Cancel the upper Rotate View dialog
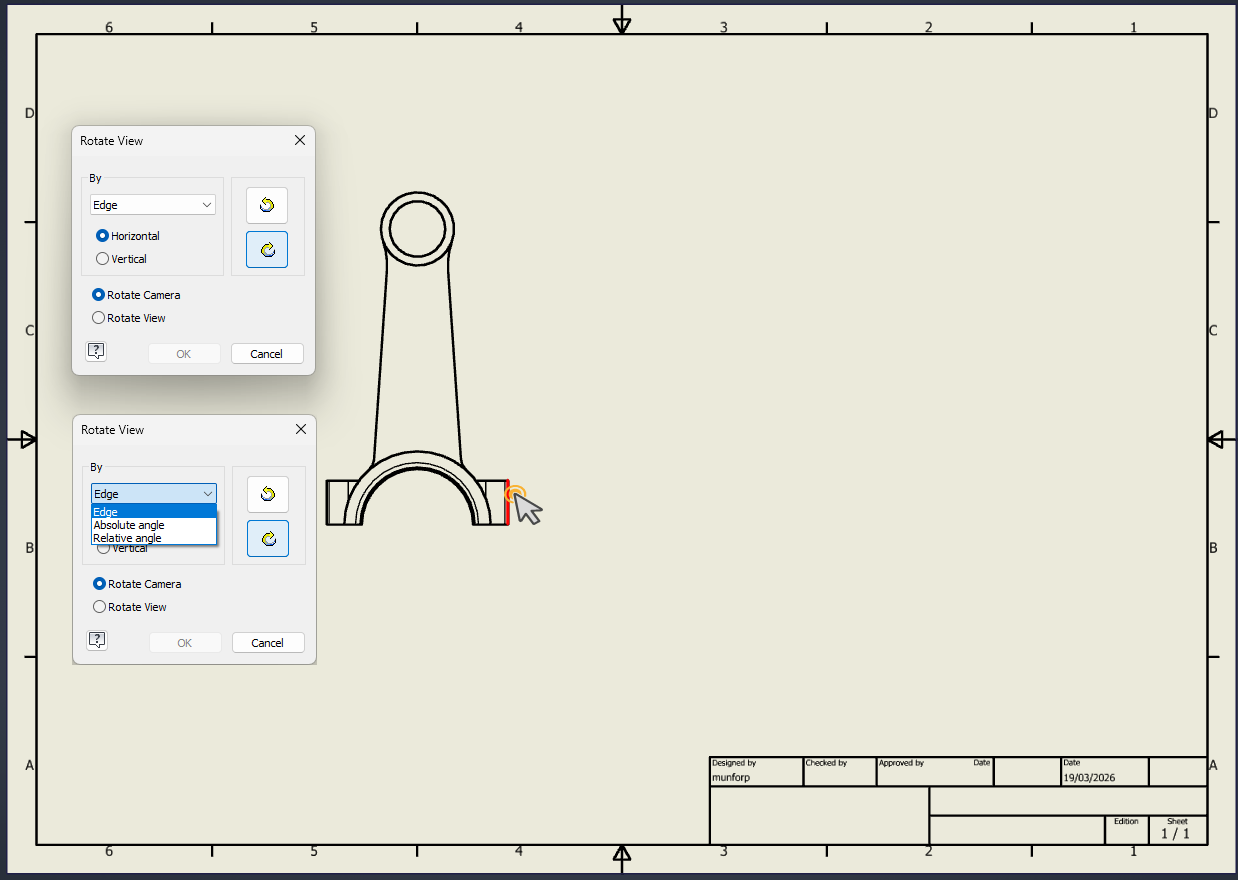The image size is (1238, 880). (267, 354)
